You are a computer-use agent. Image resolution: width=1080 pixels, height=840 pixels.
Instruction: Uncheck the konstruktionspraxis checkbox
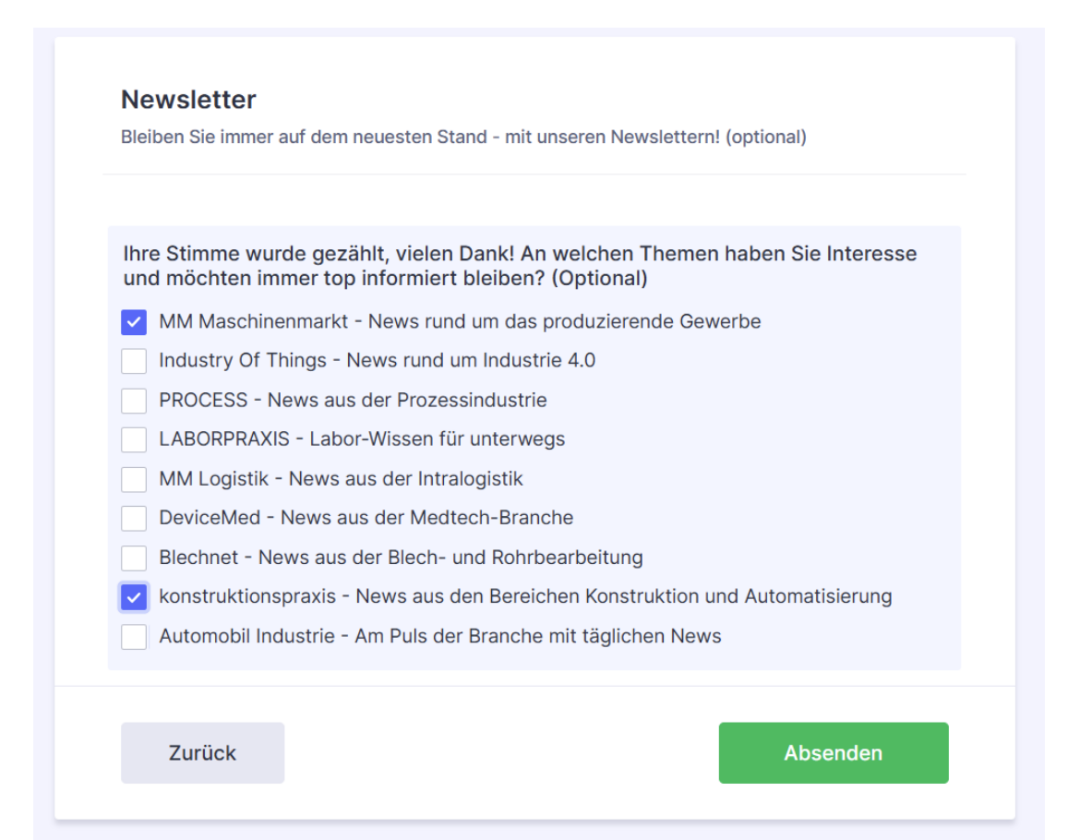[134, 597]
